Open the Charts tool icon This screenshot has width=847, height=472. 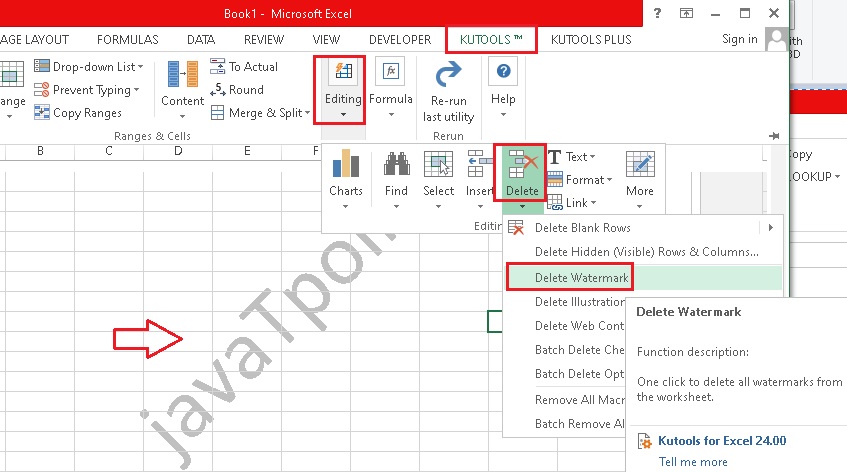[346, 164]
